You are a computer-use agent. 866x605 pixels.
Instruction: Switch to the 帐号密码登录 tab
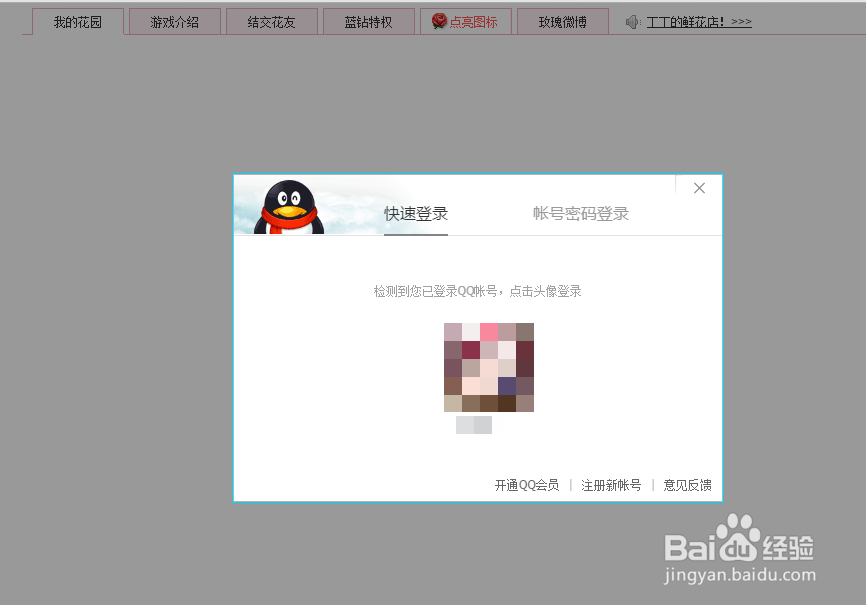[x=580, y=212]
